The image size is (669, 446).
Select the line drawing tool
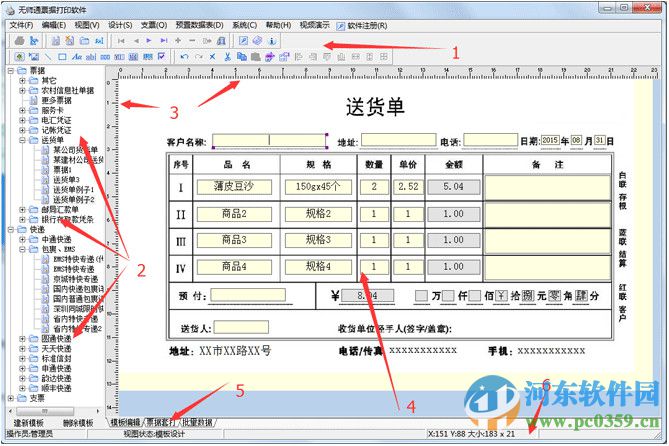(48, 56)
